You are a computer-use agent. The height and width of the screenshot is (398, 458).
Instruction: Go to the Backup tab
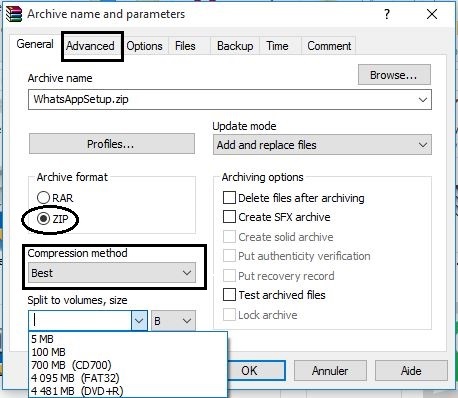(x=235, y=46)
